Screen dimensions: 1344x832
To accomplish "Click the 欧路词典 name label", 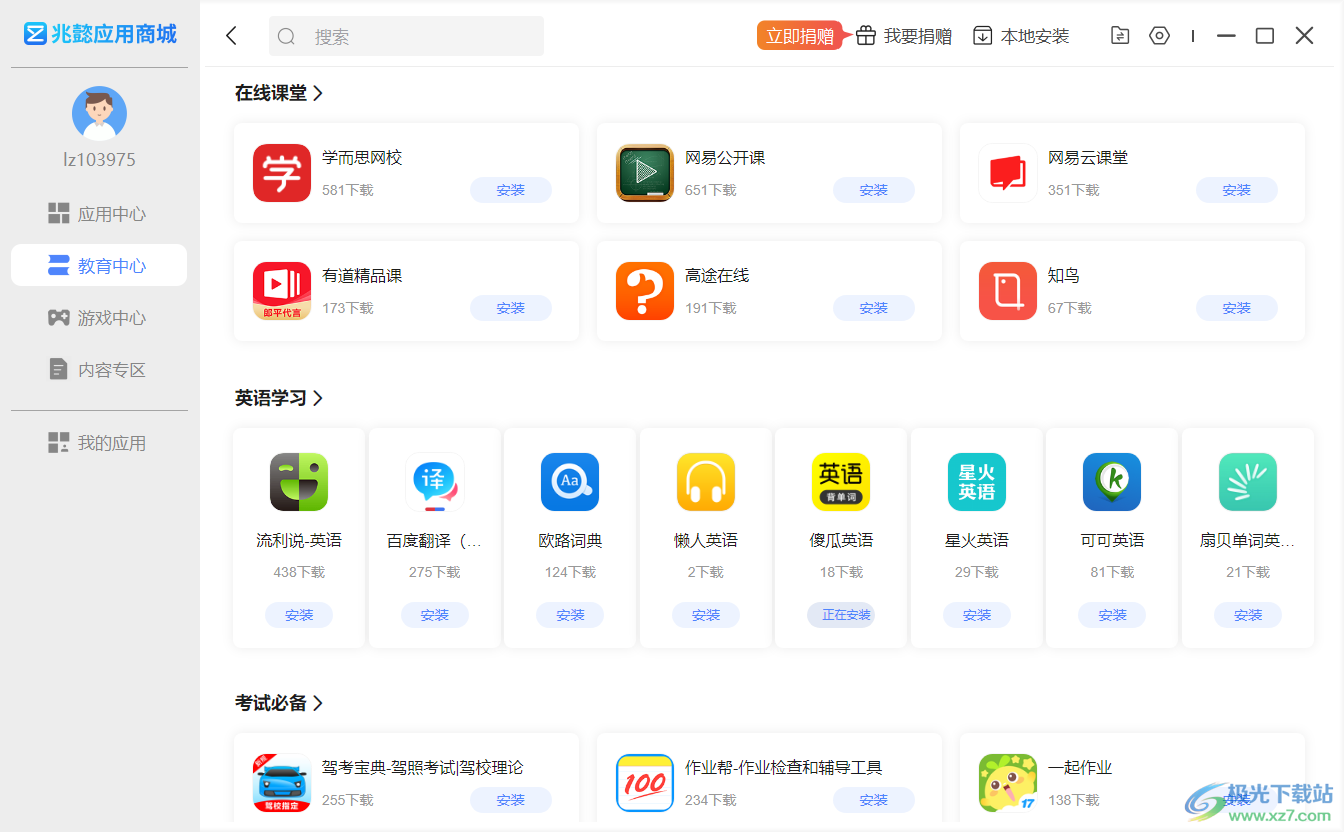I will click(570, 541).
